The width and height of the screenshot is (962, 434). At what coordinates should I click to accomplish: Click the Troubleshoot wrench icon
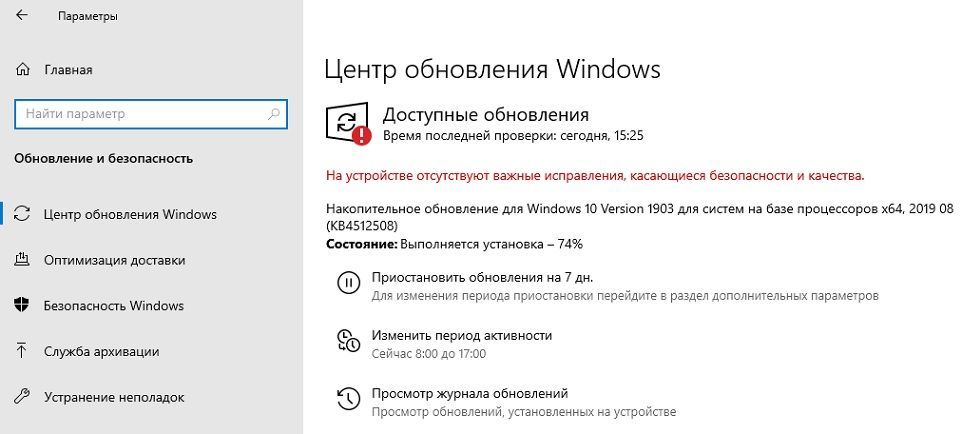tap(23, 397)
